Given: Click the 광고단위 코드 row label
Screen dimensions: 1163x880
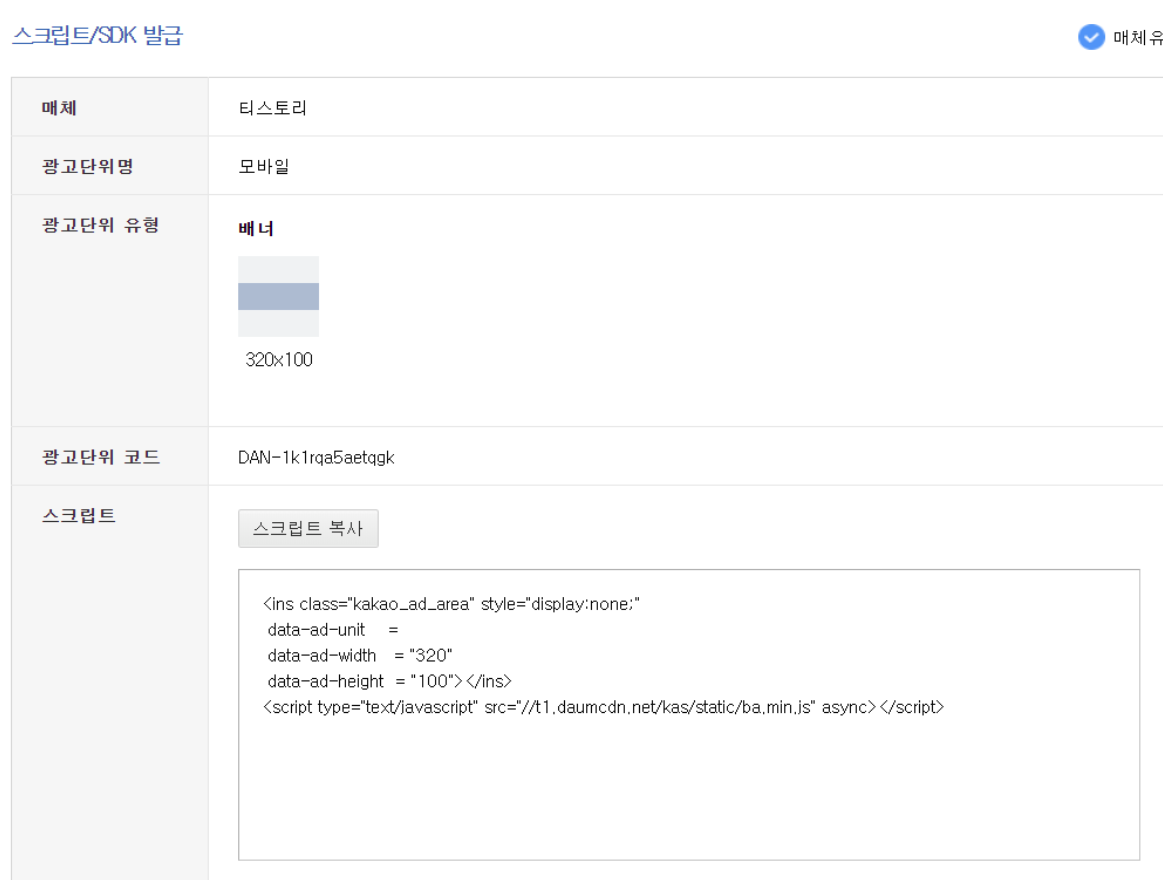Looking at the screenshot, I should pyautogui.click(x=101, y=457).
